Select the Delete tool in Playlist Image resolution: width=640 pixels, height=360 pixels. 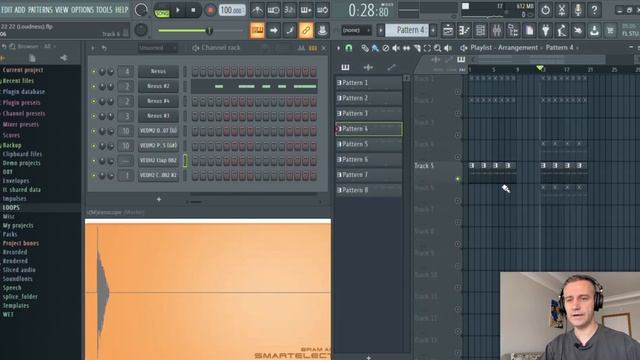pyautogui.click(x=386, y=48)
